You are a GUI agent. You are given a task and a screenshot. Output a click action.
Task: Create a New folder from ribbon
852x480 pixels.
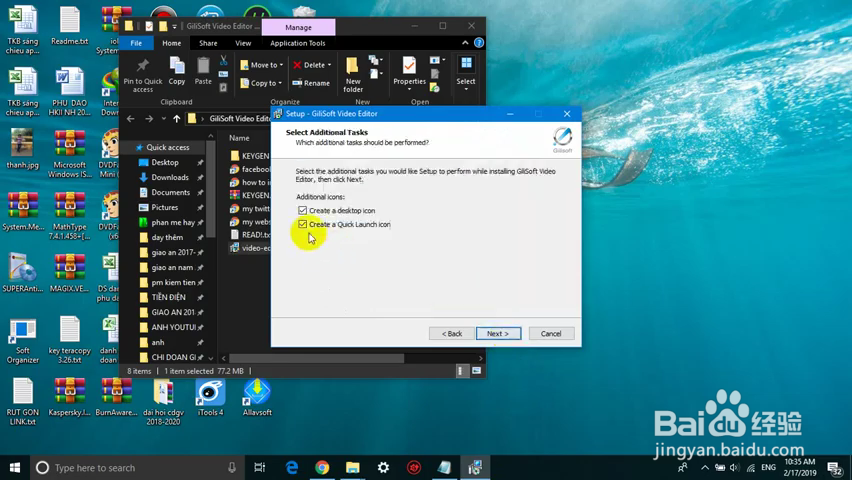coord(353,74)
